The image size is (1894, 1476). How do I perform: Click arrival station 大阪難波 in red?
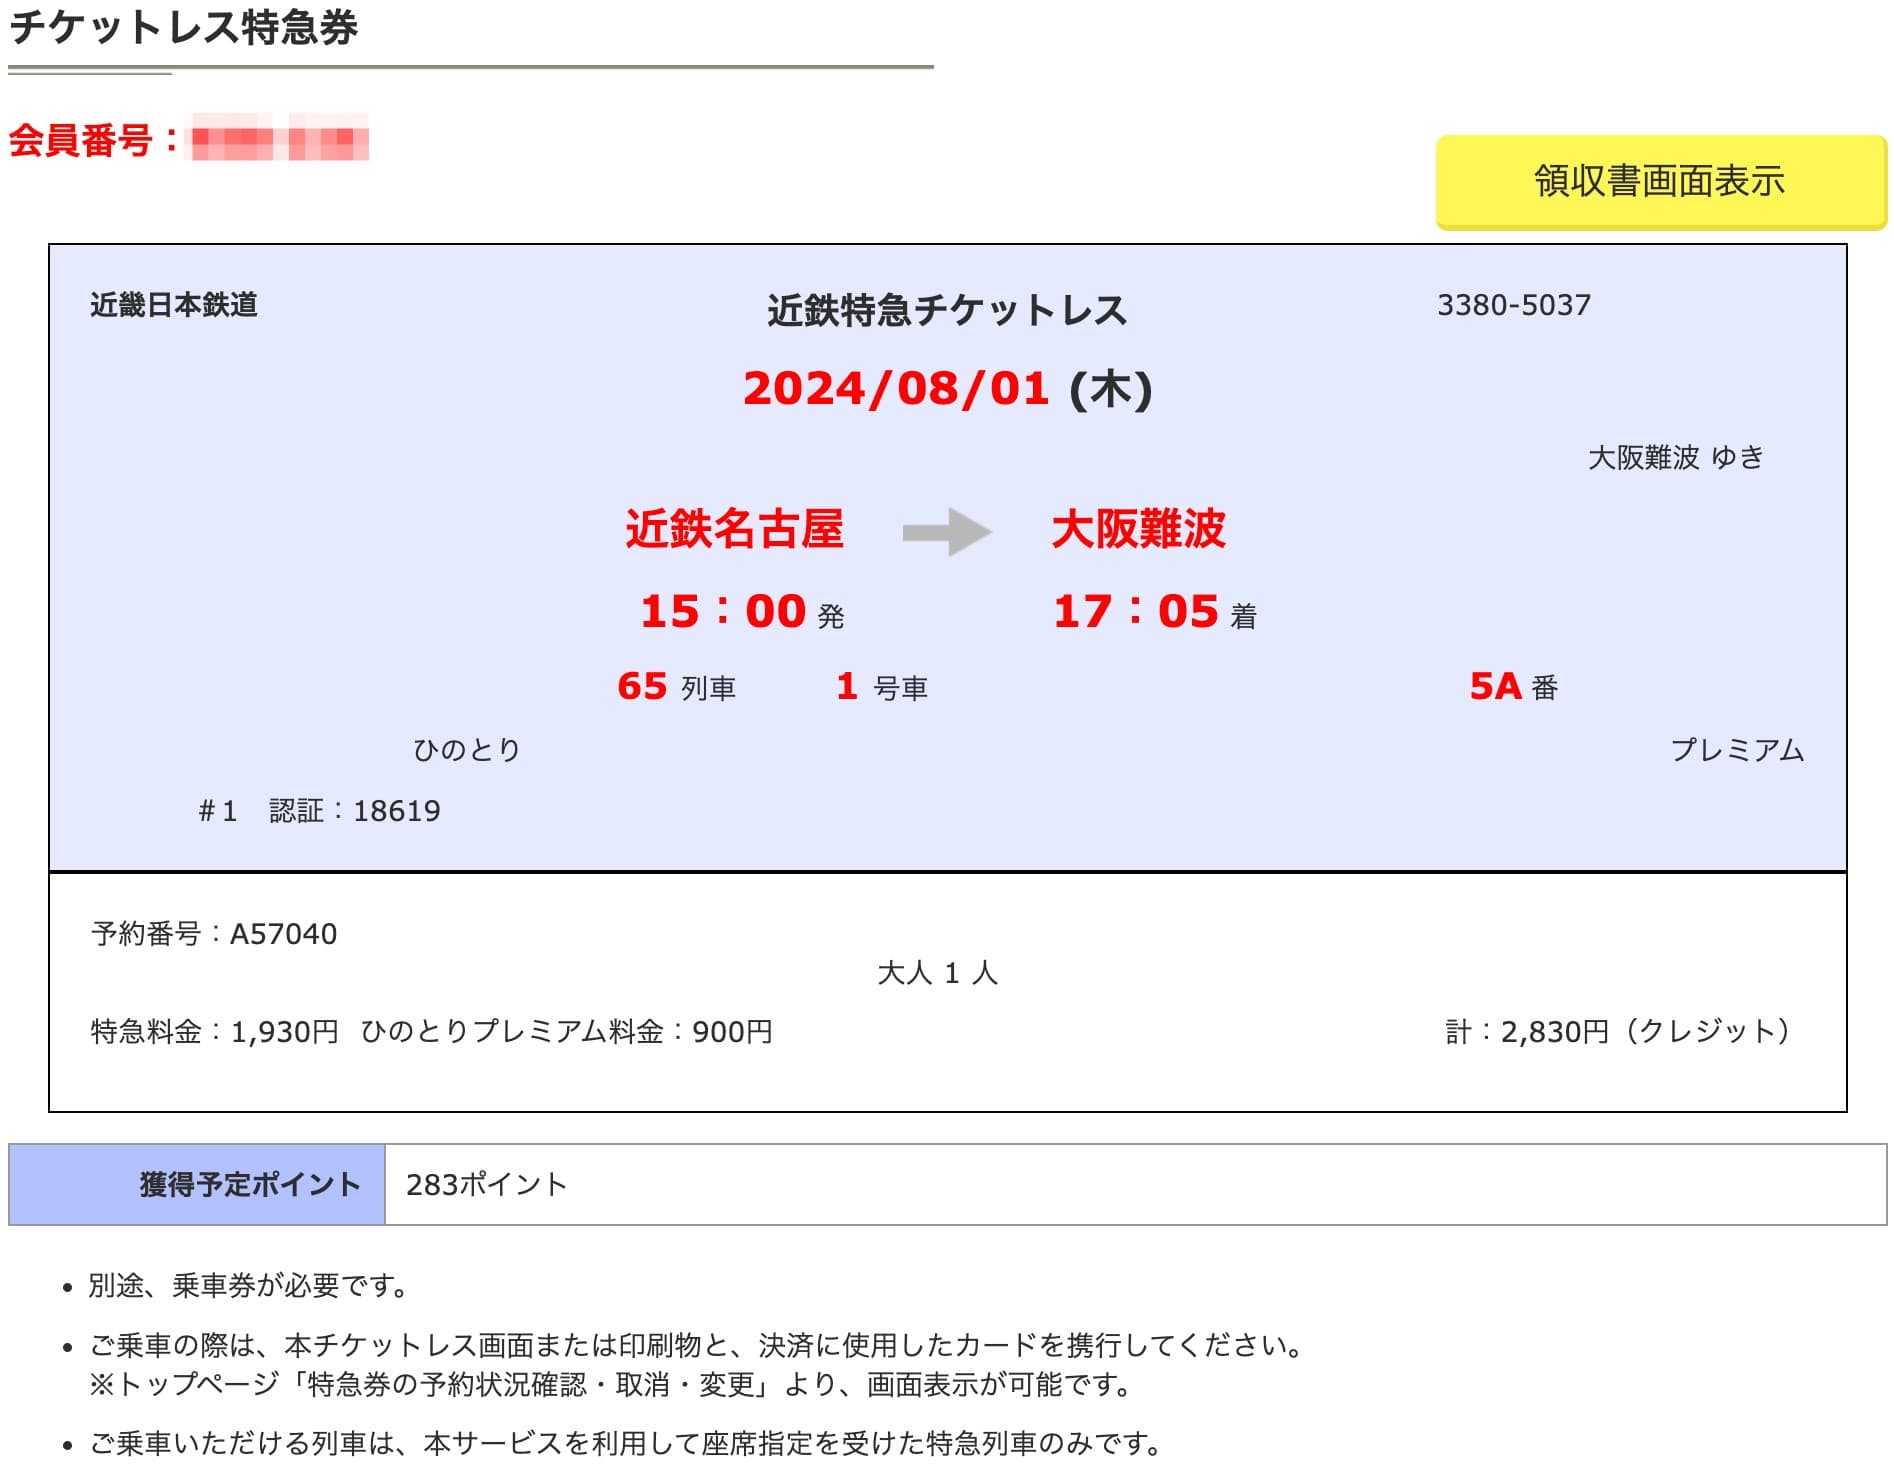1138,529
